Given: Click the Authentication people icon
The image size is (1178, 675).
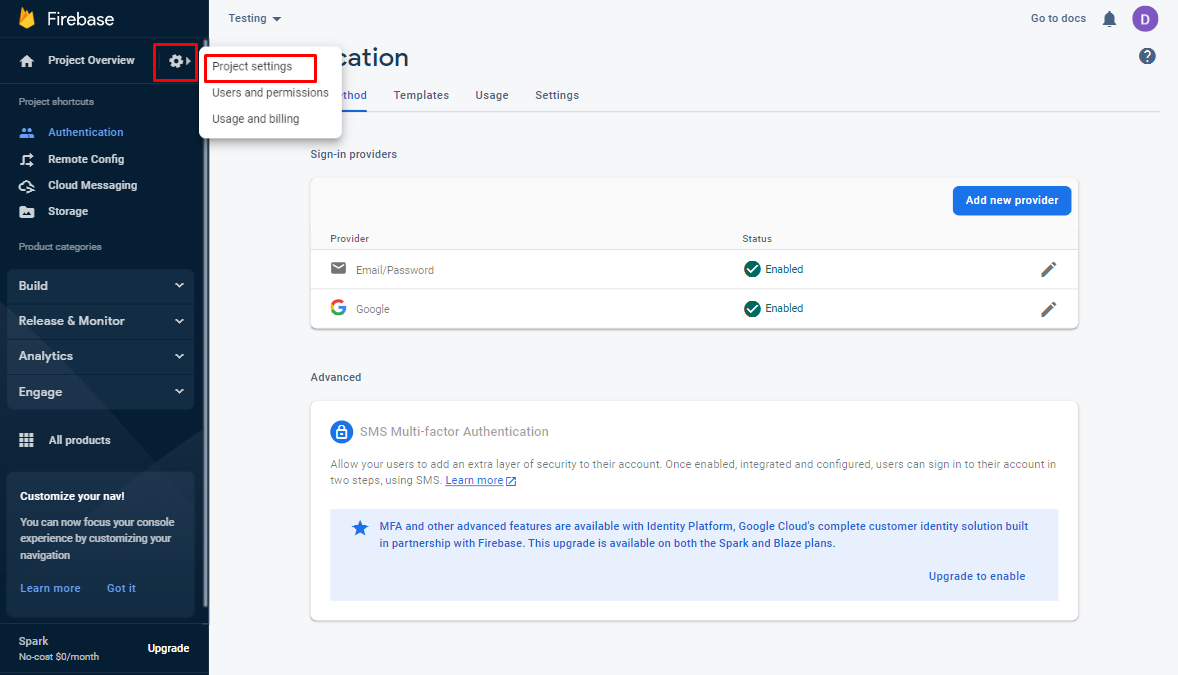Looking at the screenshot, I should [x=27, y=132].
